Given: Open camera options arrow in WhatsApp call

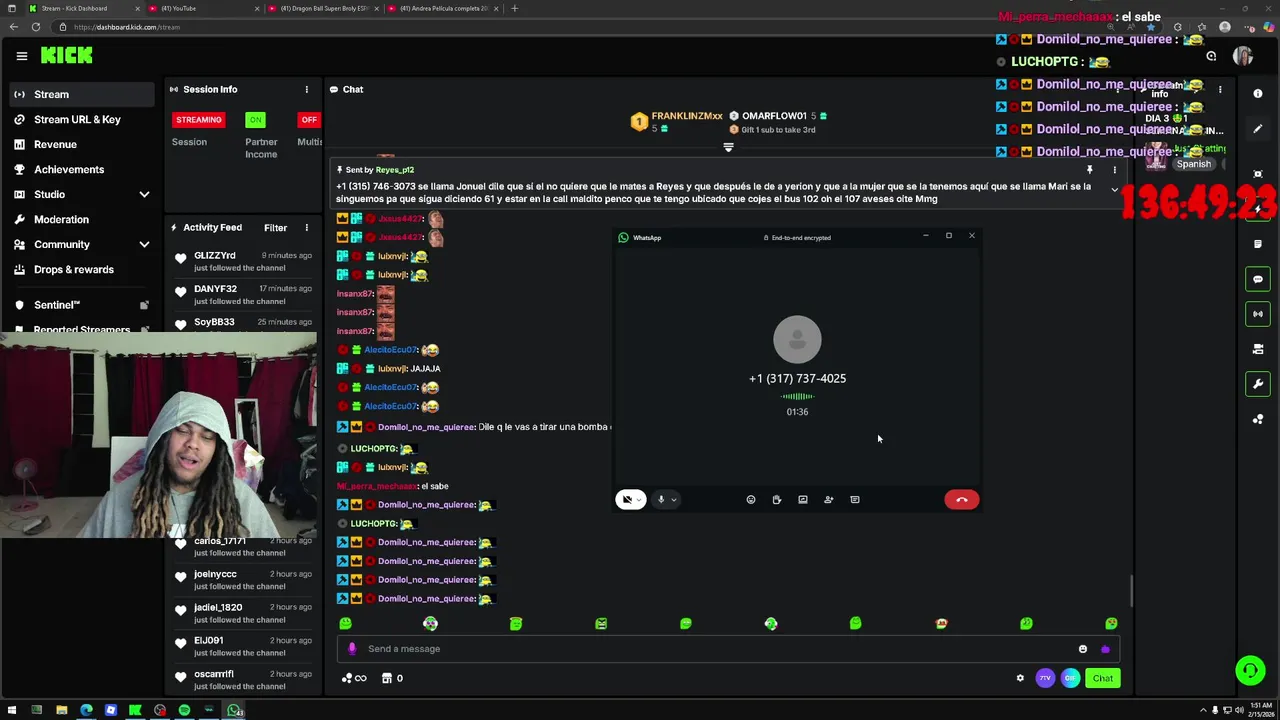Looking at the screenshot, I should coord(639,500).
